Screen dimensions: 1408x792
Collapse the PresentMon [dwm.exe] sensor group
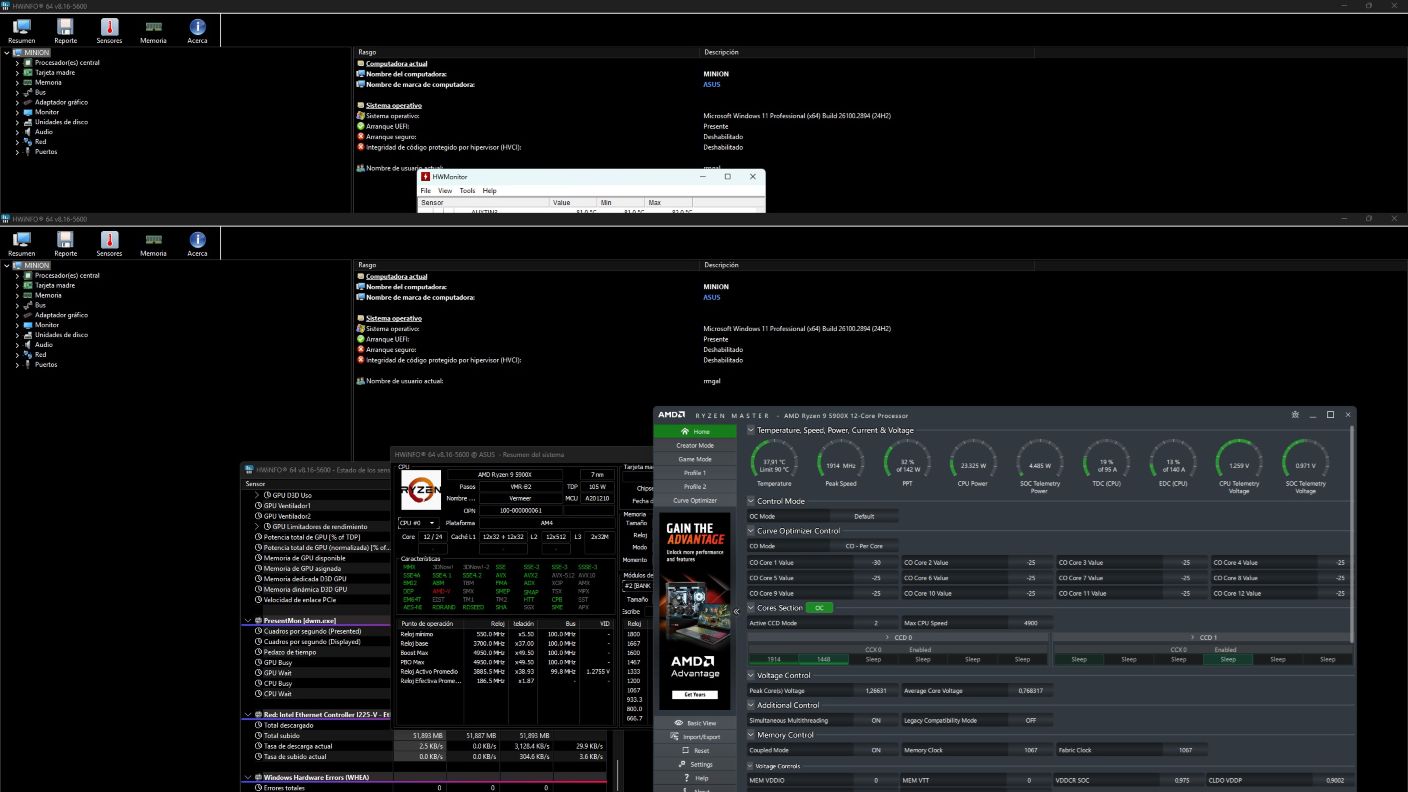[249, 621]
